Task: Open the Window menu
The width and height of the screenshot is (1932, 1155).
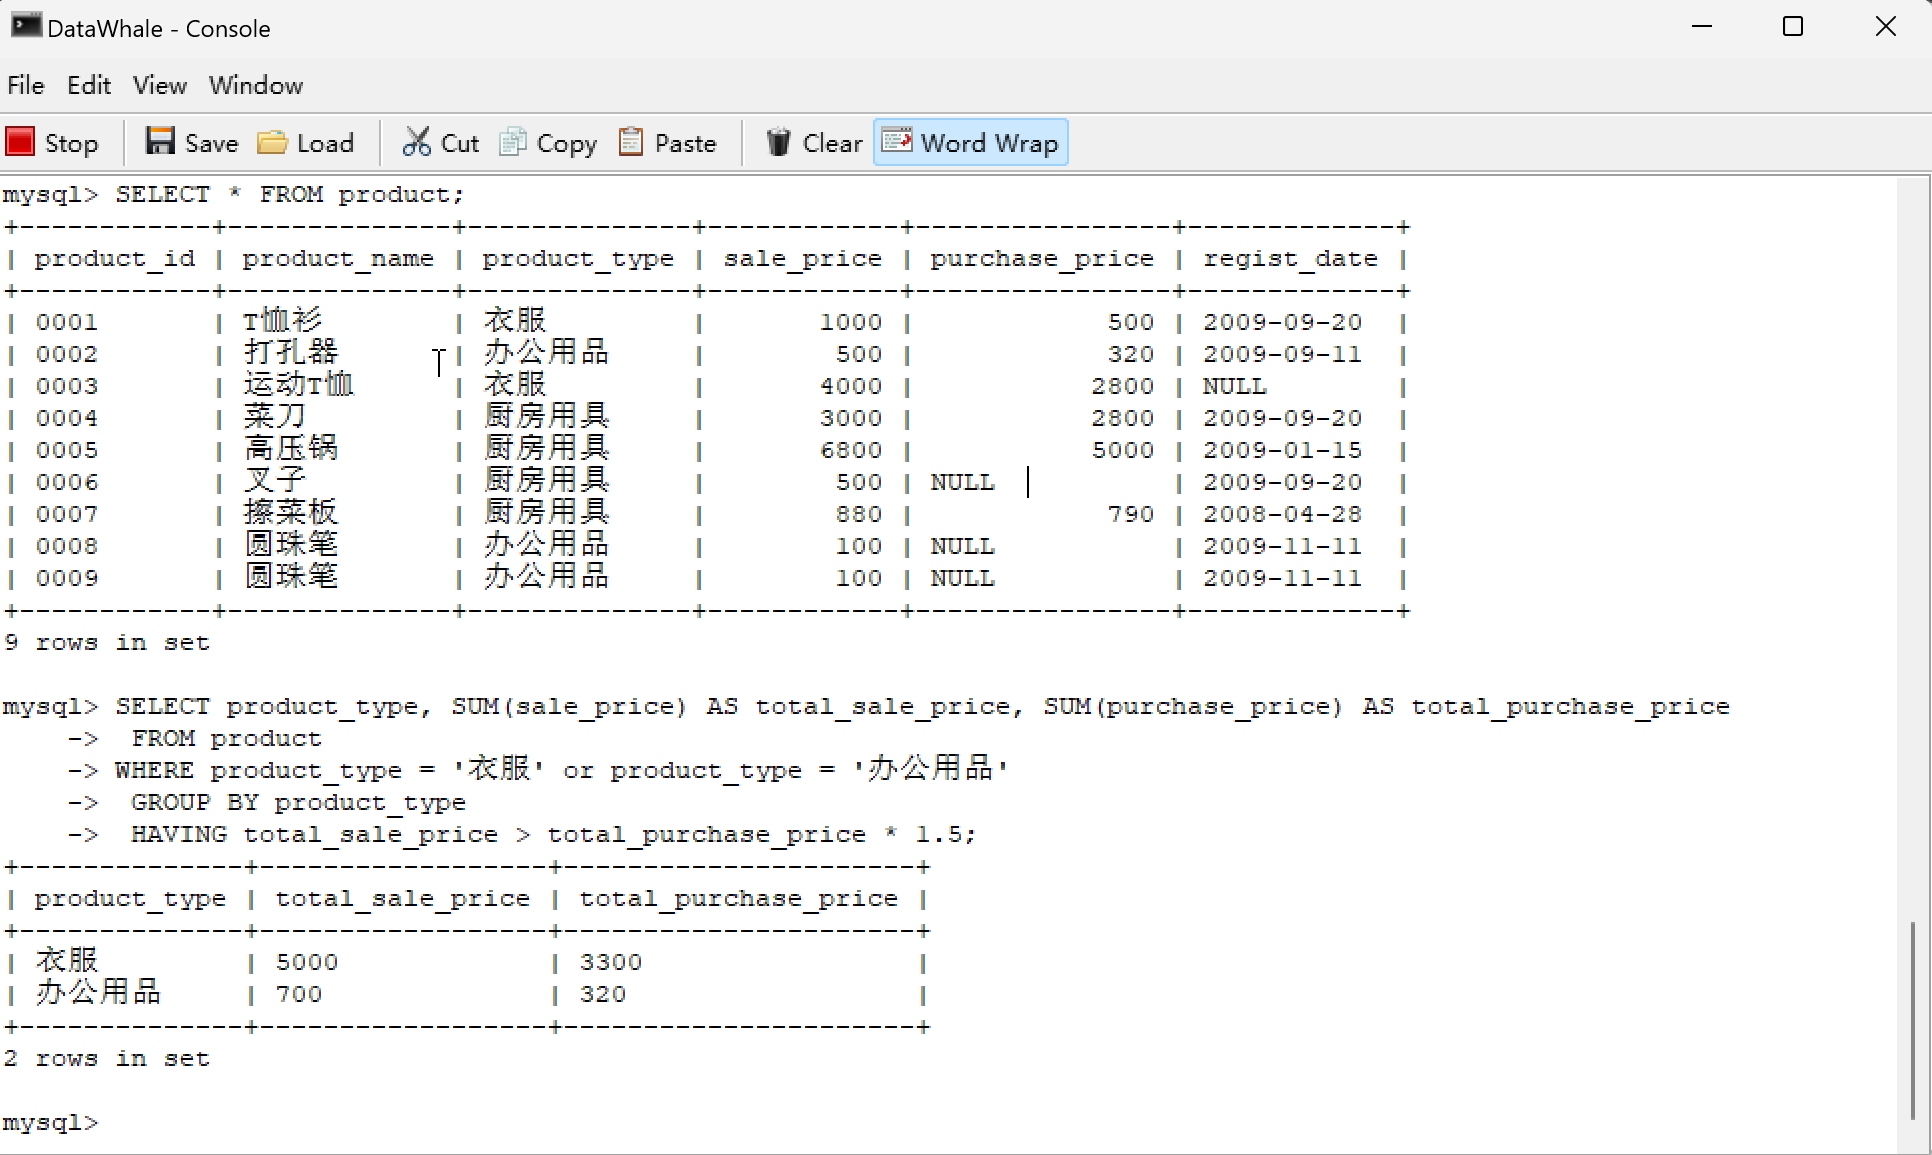Action: 256,86
